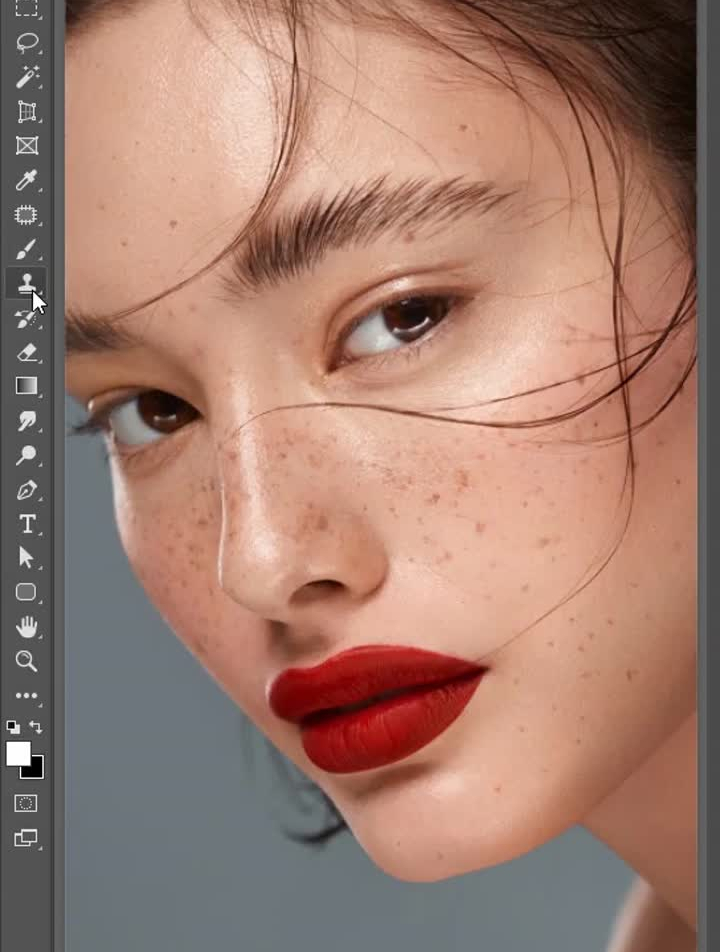
Task: Open the white foreground color swatch
Action: point(18,754)
